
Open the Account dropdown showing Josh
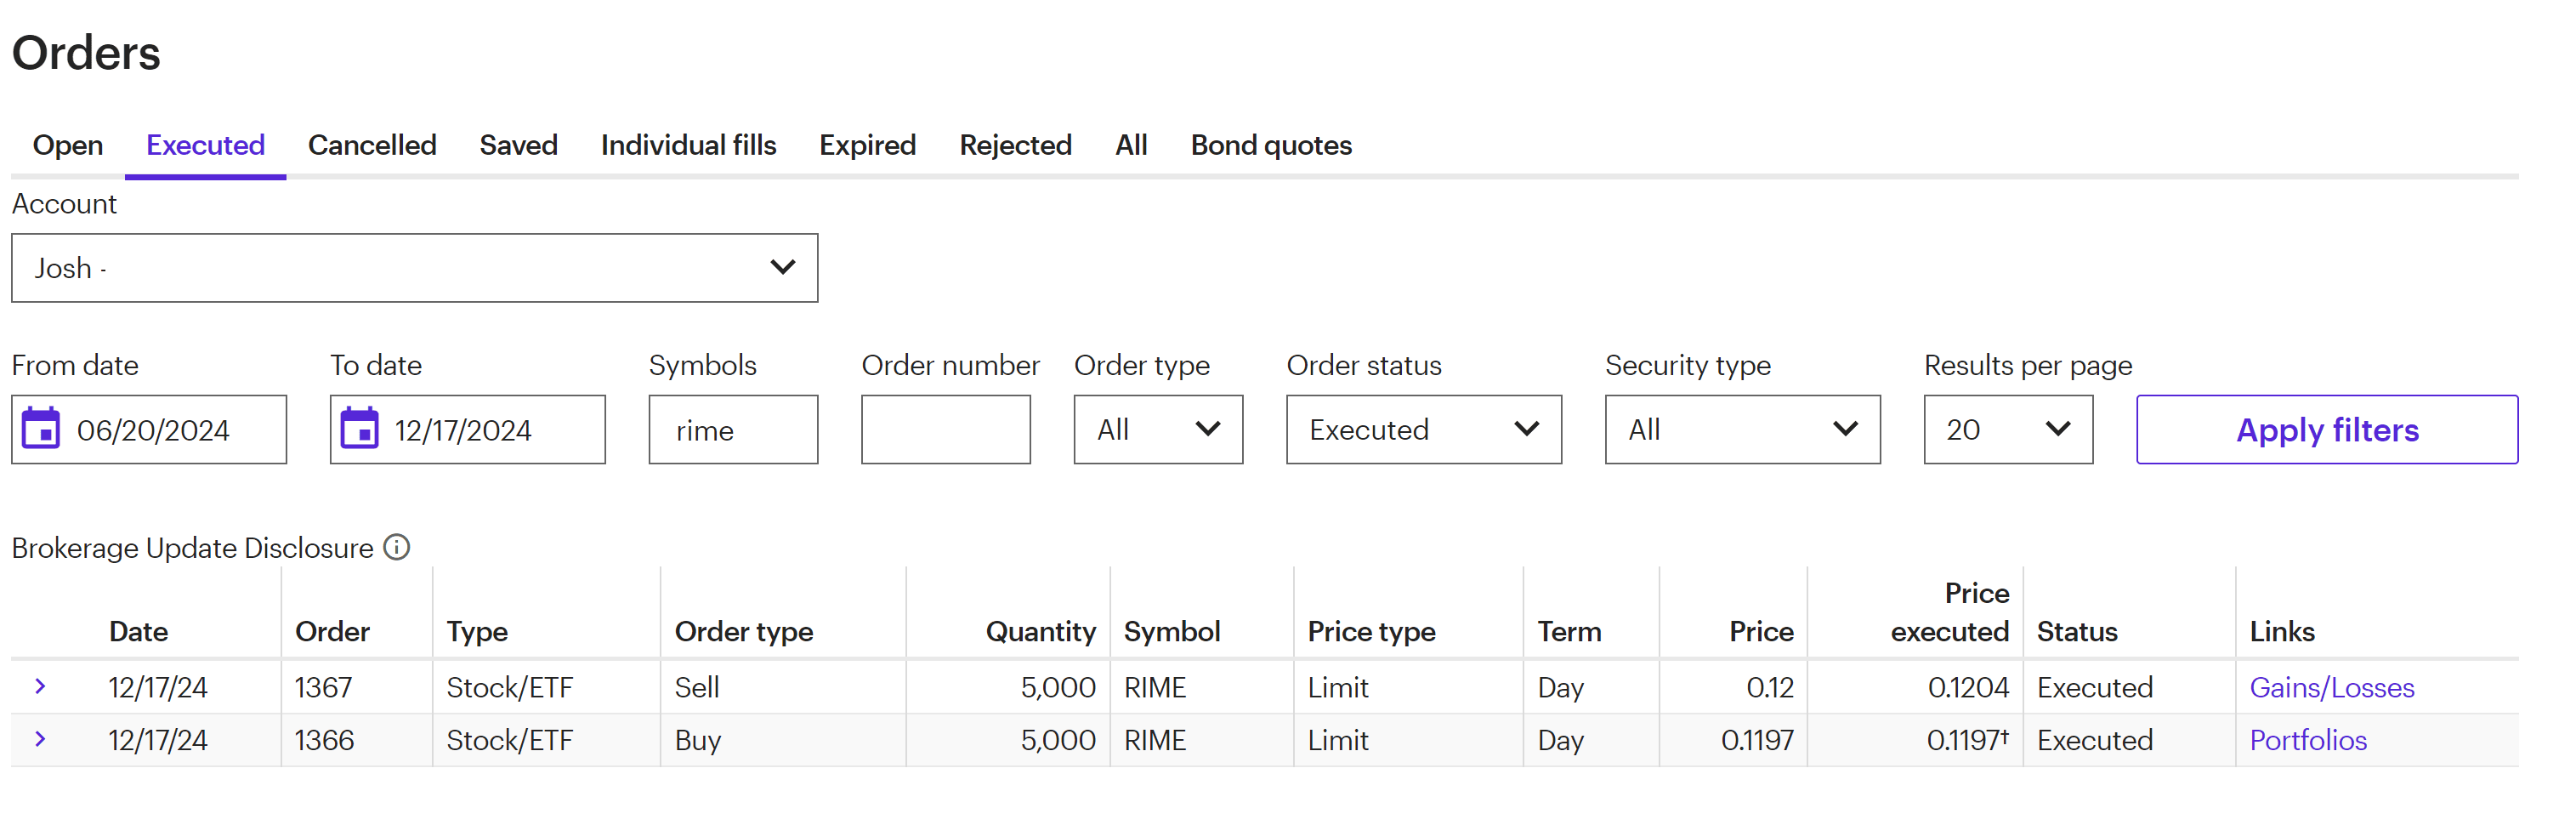(x=414, y=268)
